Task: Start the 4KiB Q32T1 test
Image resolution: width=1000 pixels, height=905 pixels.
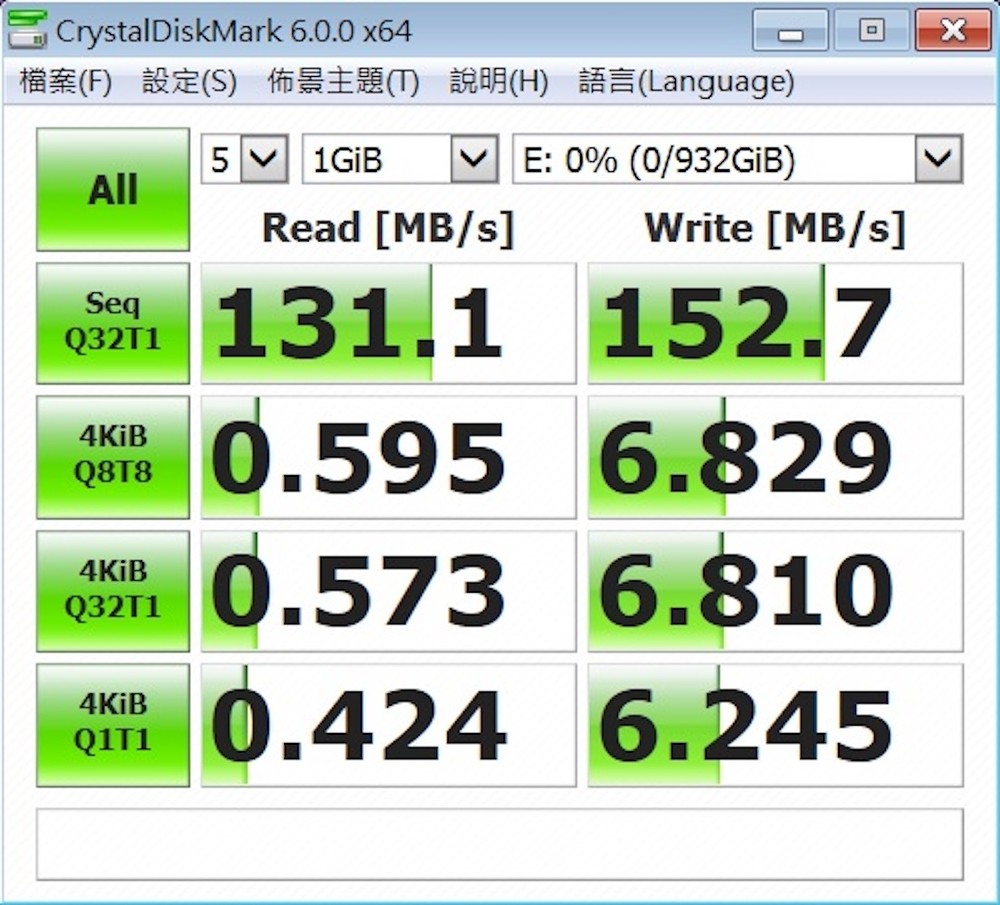Action: click(x=113, y=591)
